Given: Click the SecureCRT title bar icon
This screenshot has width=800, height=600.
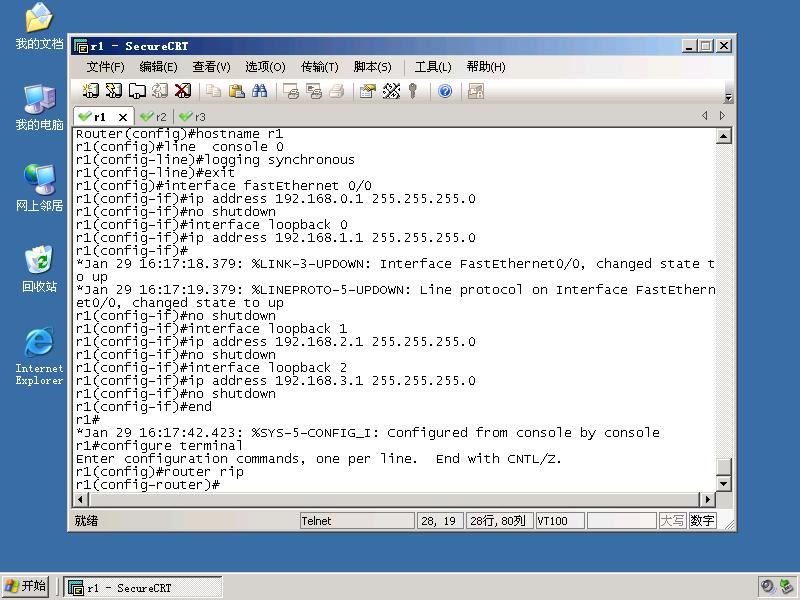Looking at the screenshot, I should pyautogui.click(x=81, y=46).
